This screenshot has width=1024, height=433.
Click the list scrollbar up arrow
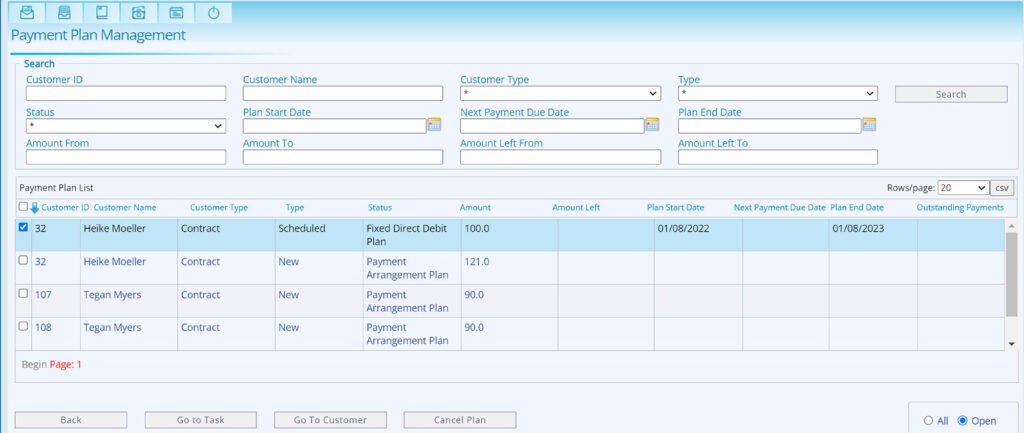pyautogui.click(x=1012, y=226)
